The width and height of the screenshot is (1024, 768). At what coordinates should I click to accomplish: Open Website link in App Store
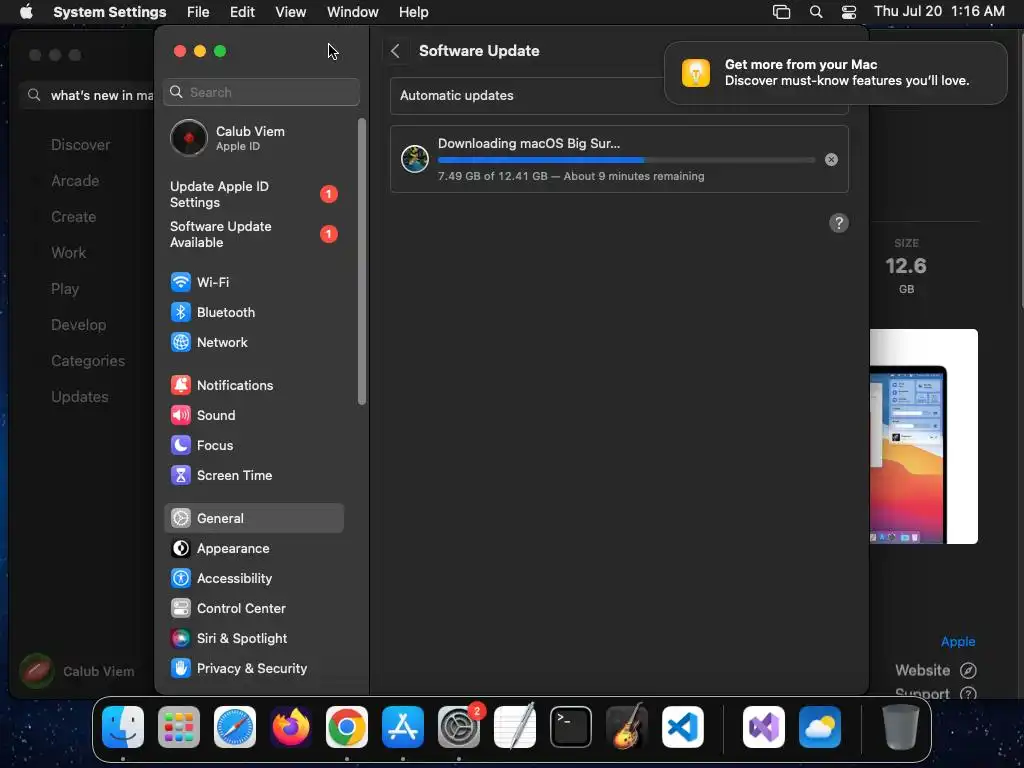(935, 670)
